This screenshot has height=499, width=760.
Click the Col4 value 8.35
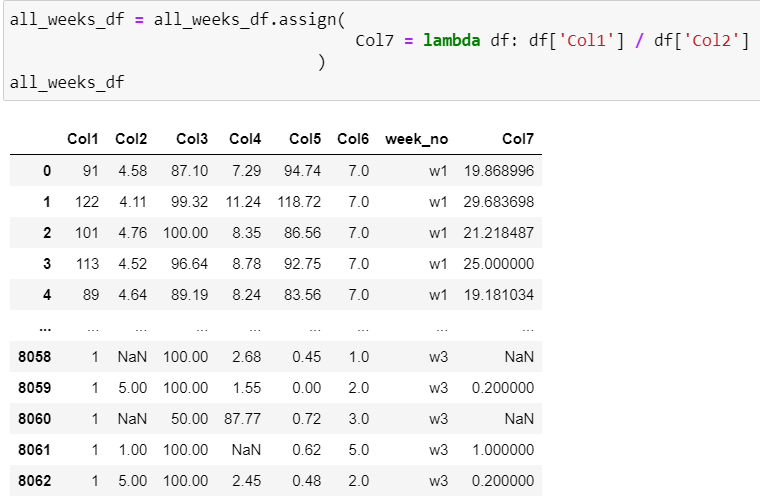coord(246,233)
